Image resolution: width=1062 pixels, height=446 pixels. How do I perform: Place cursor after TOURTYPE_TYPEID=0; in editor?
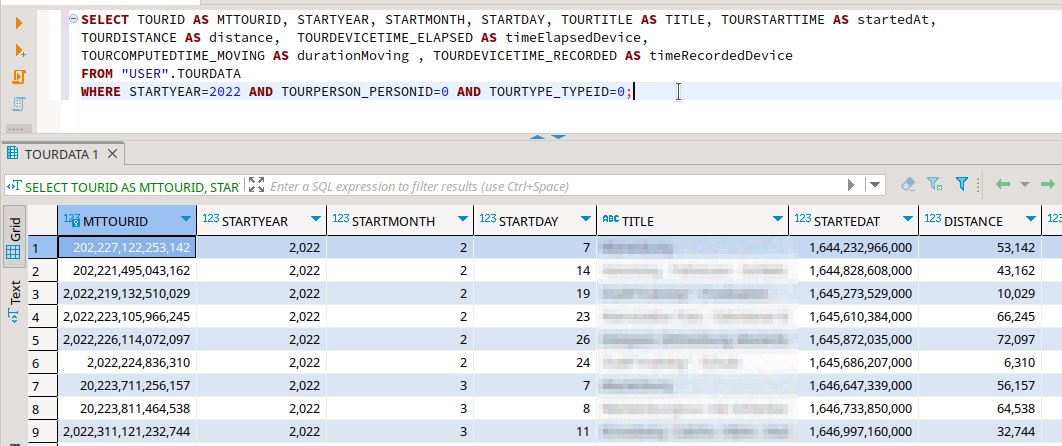[x=634, y=91]
